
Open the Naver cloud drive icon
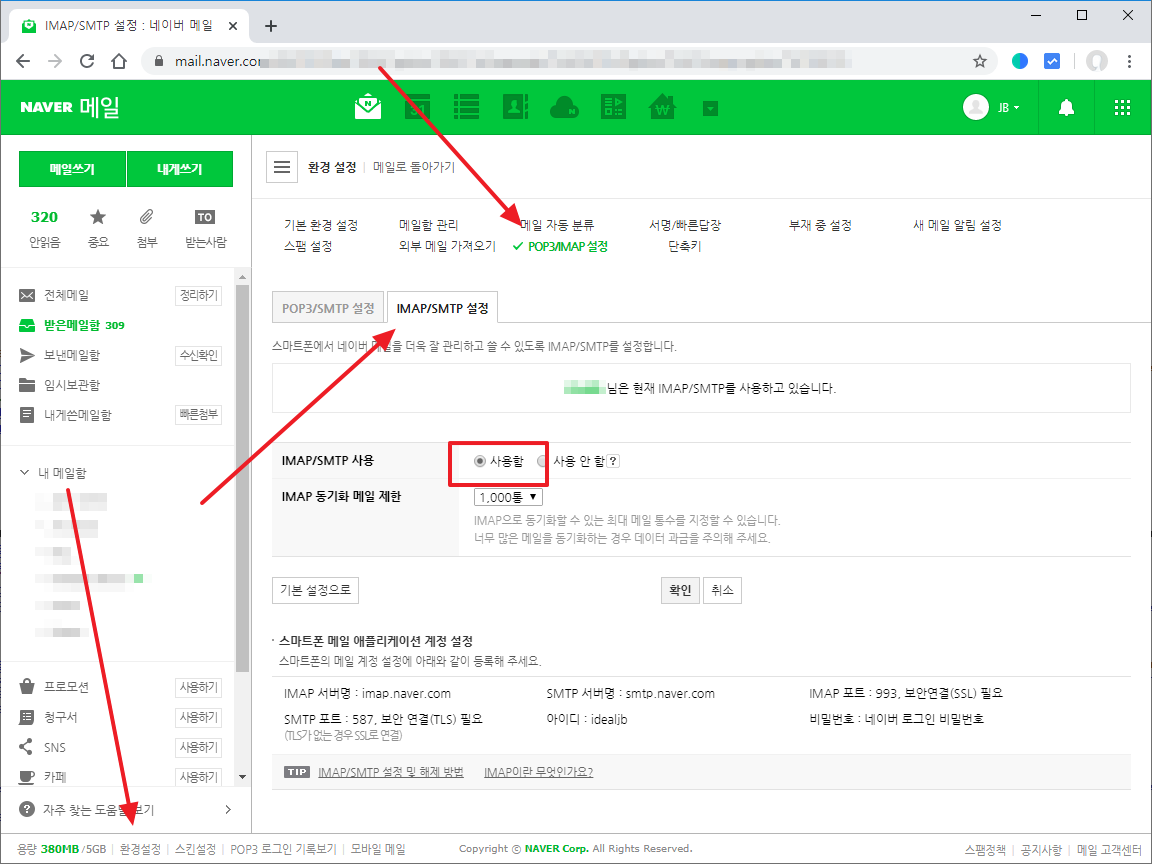click(564, 108)
